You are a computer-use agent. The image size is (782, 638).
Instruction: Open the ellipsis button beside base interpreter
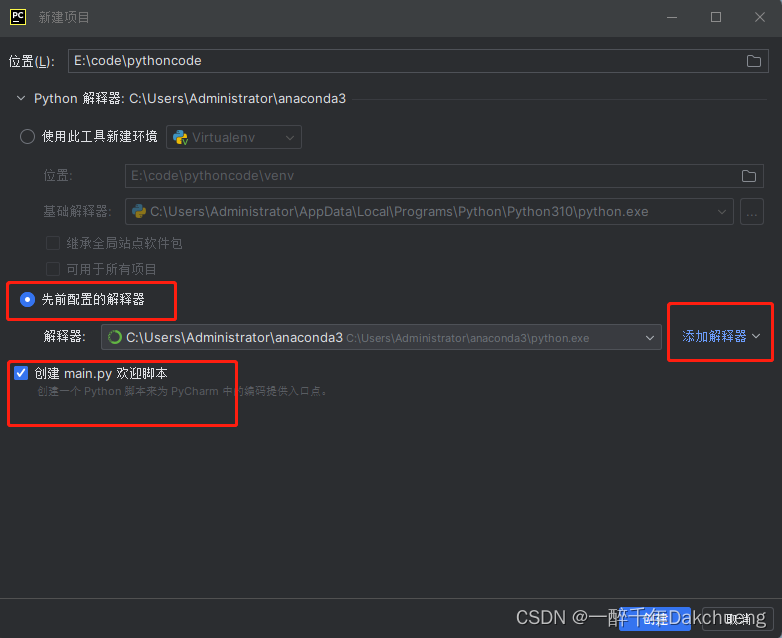coord(752,212)
